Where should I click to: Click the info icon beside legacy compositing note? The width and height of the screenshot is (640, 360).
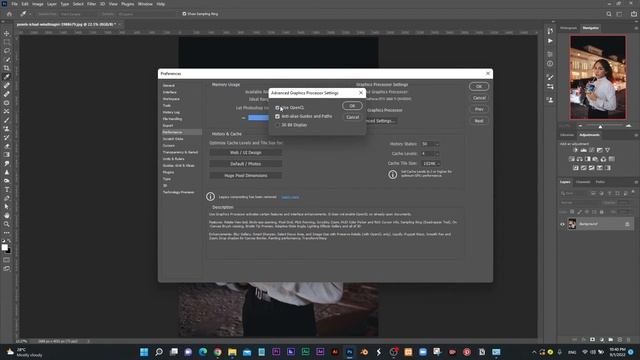210,197
